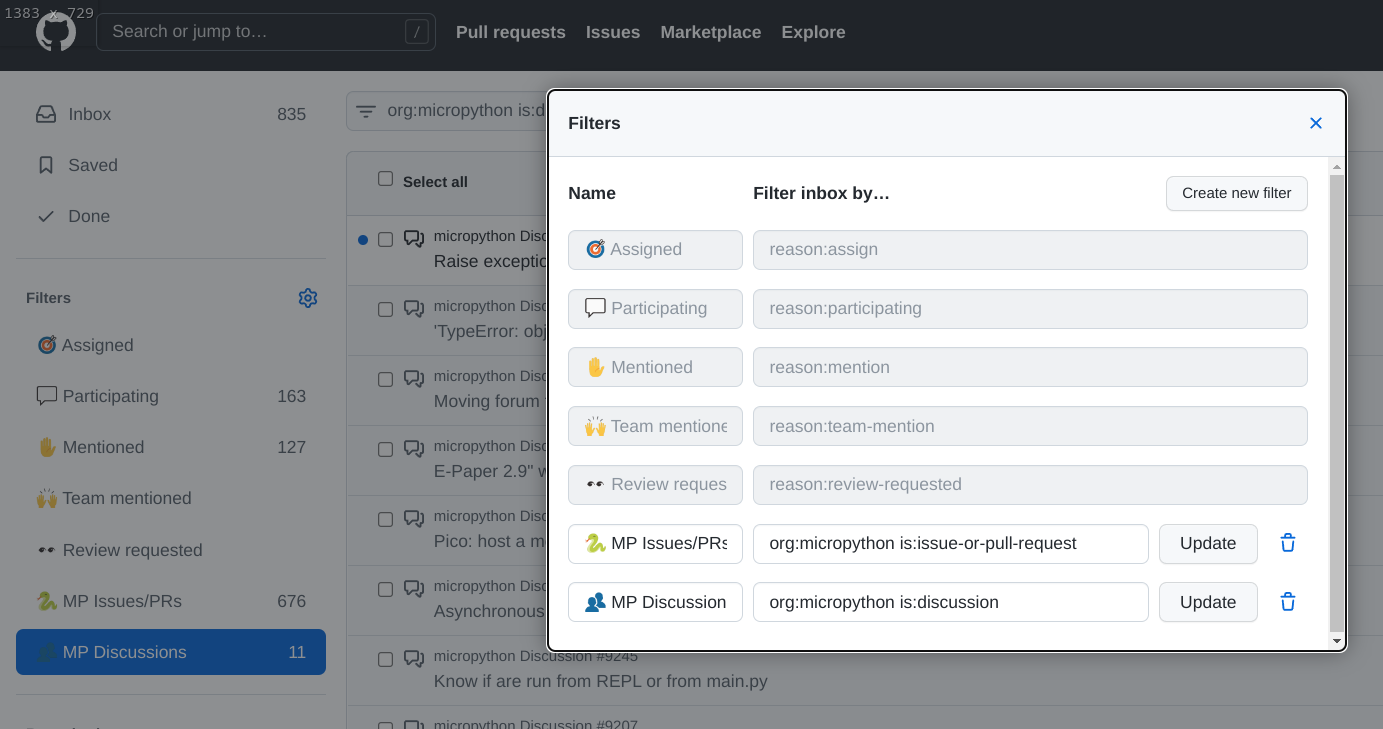
Task: Click discussion icon on 'Asynchronous' row
Action: pos(414,589)
